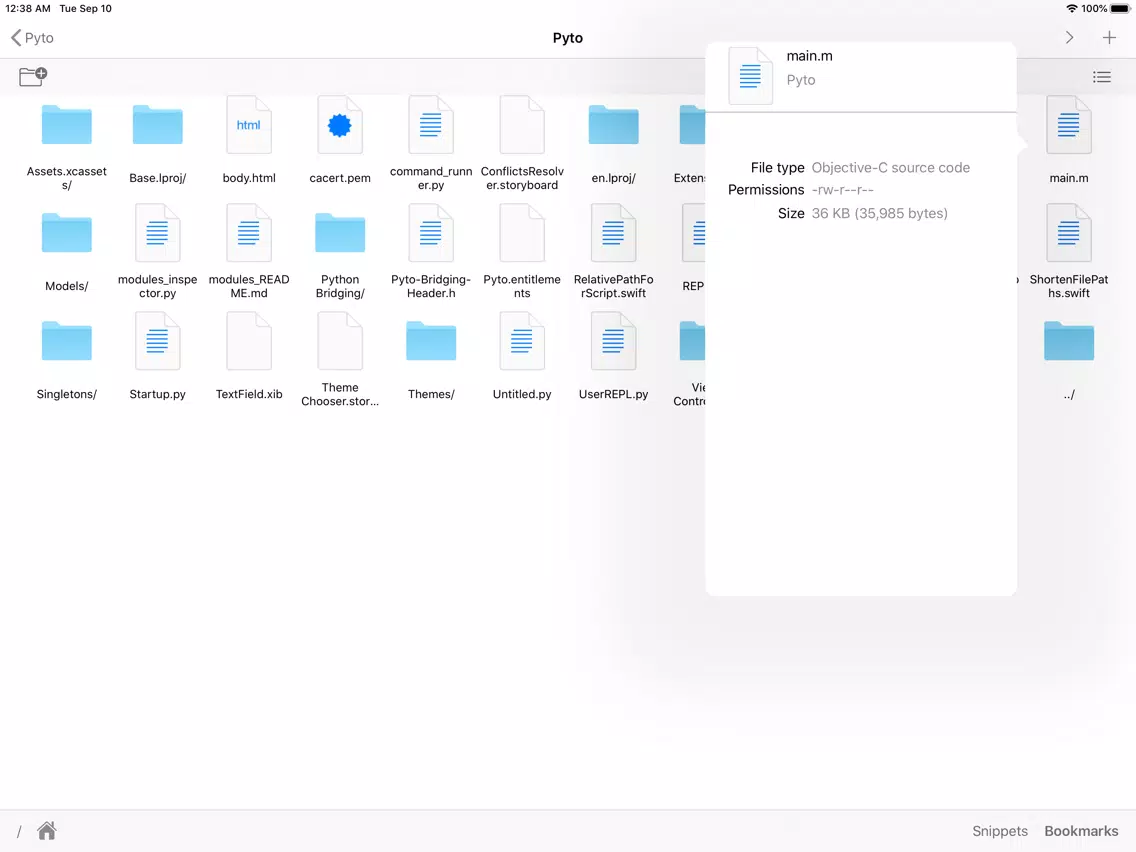Screen dimensions: 1136x852
Task: Open the Theme Chooser storyboard file
Action: tap(340, 341)
